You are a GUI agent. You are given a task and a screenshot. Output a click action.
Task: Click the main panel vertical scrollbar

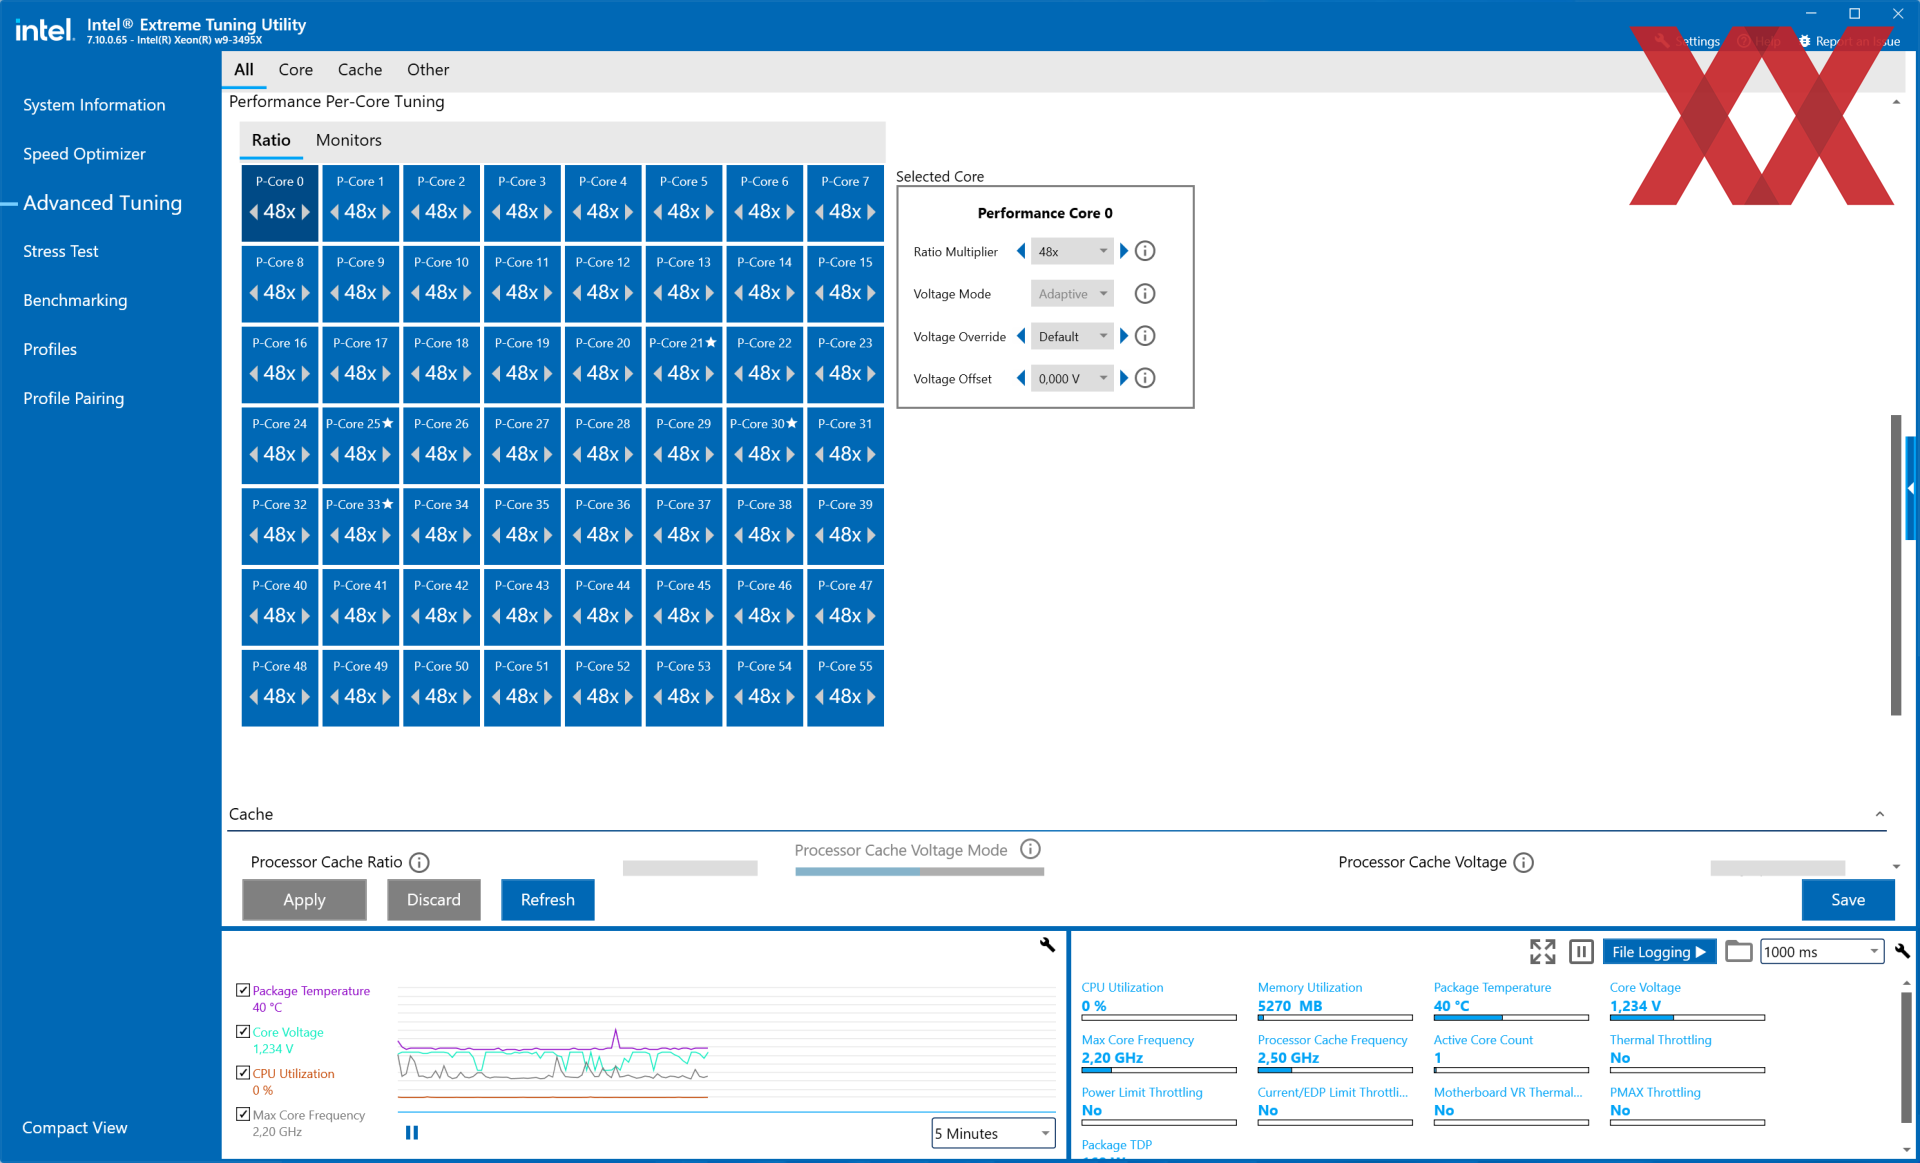pos(1896,565)
